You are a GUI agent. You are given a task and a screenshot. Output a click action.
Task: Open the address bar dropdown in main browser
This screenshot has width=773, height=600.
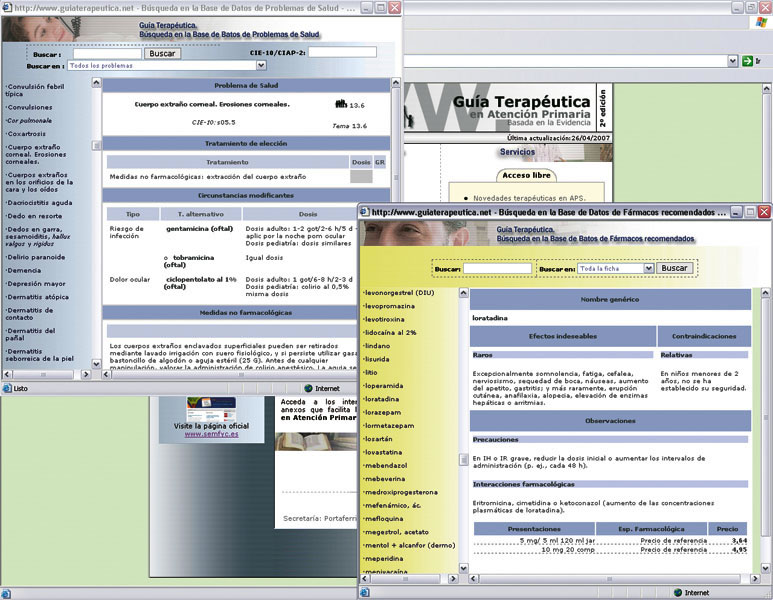pos(733,61)
